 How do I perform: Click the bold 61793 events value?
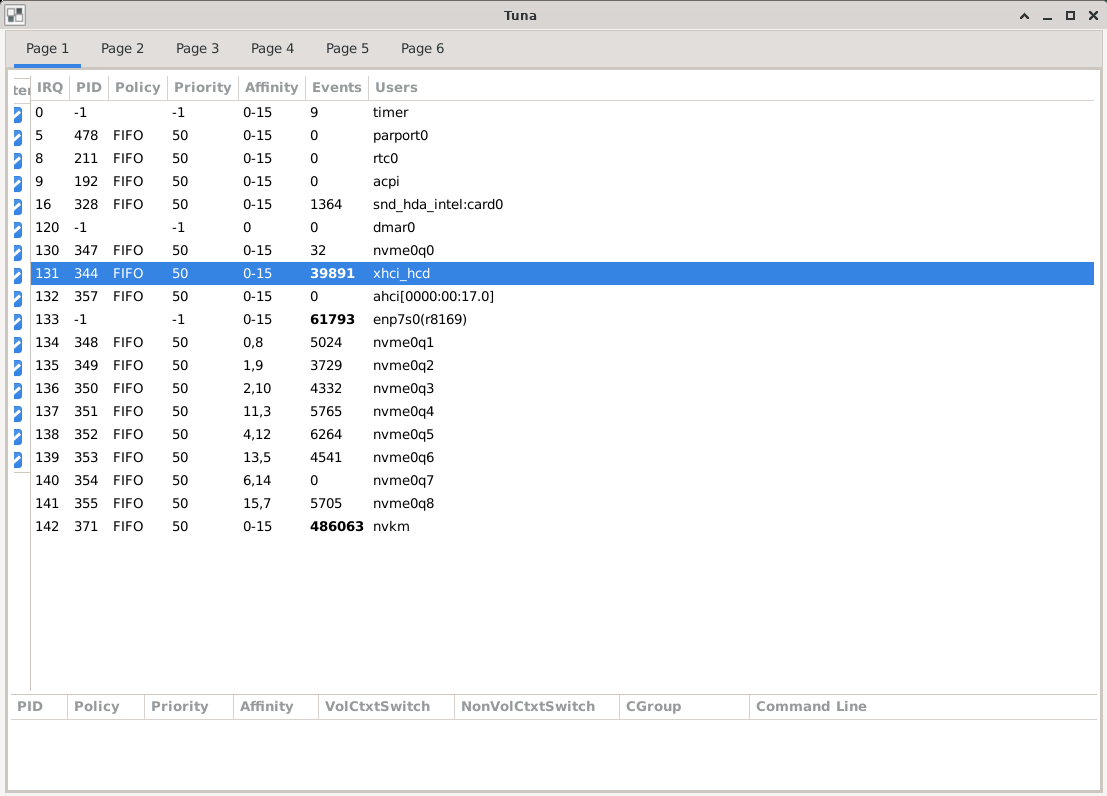coord(333,319)
